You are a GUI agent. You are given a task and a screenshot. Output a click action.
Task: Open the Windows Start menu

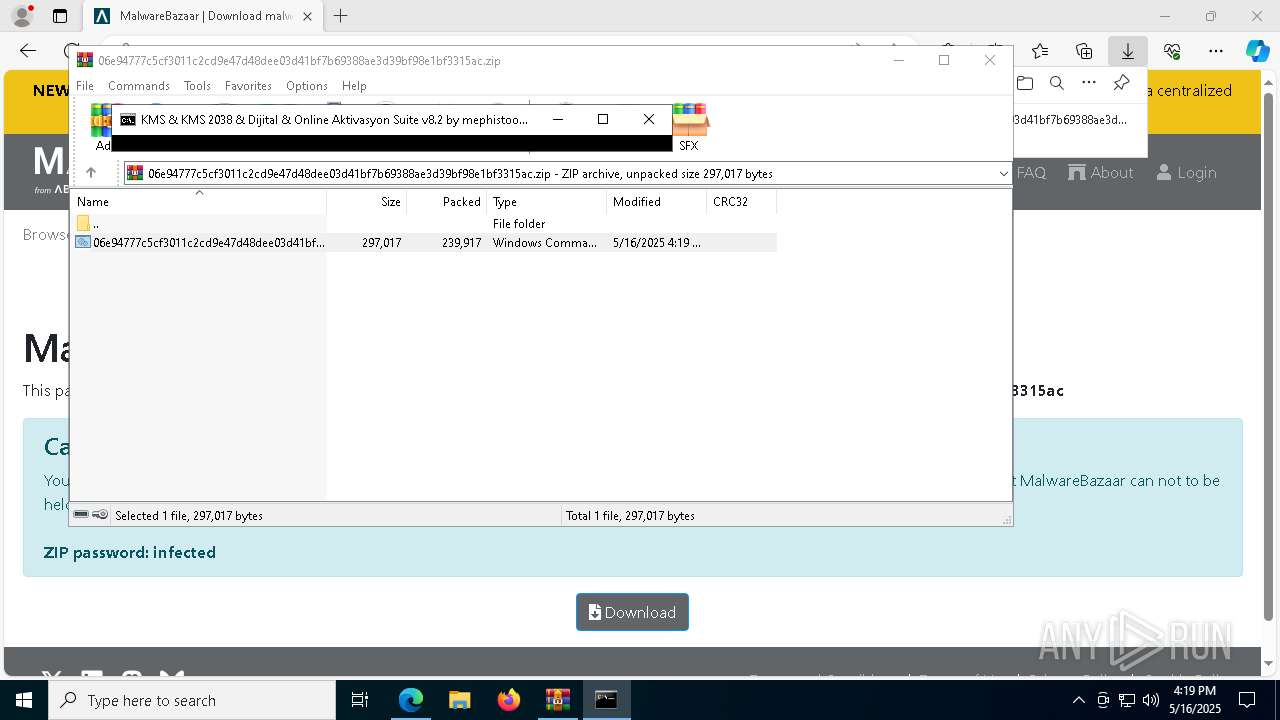(x=24, y=700)
